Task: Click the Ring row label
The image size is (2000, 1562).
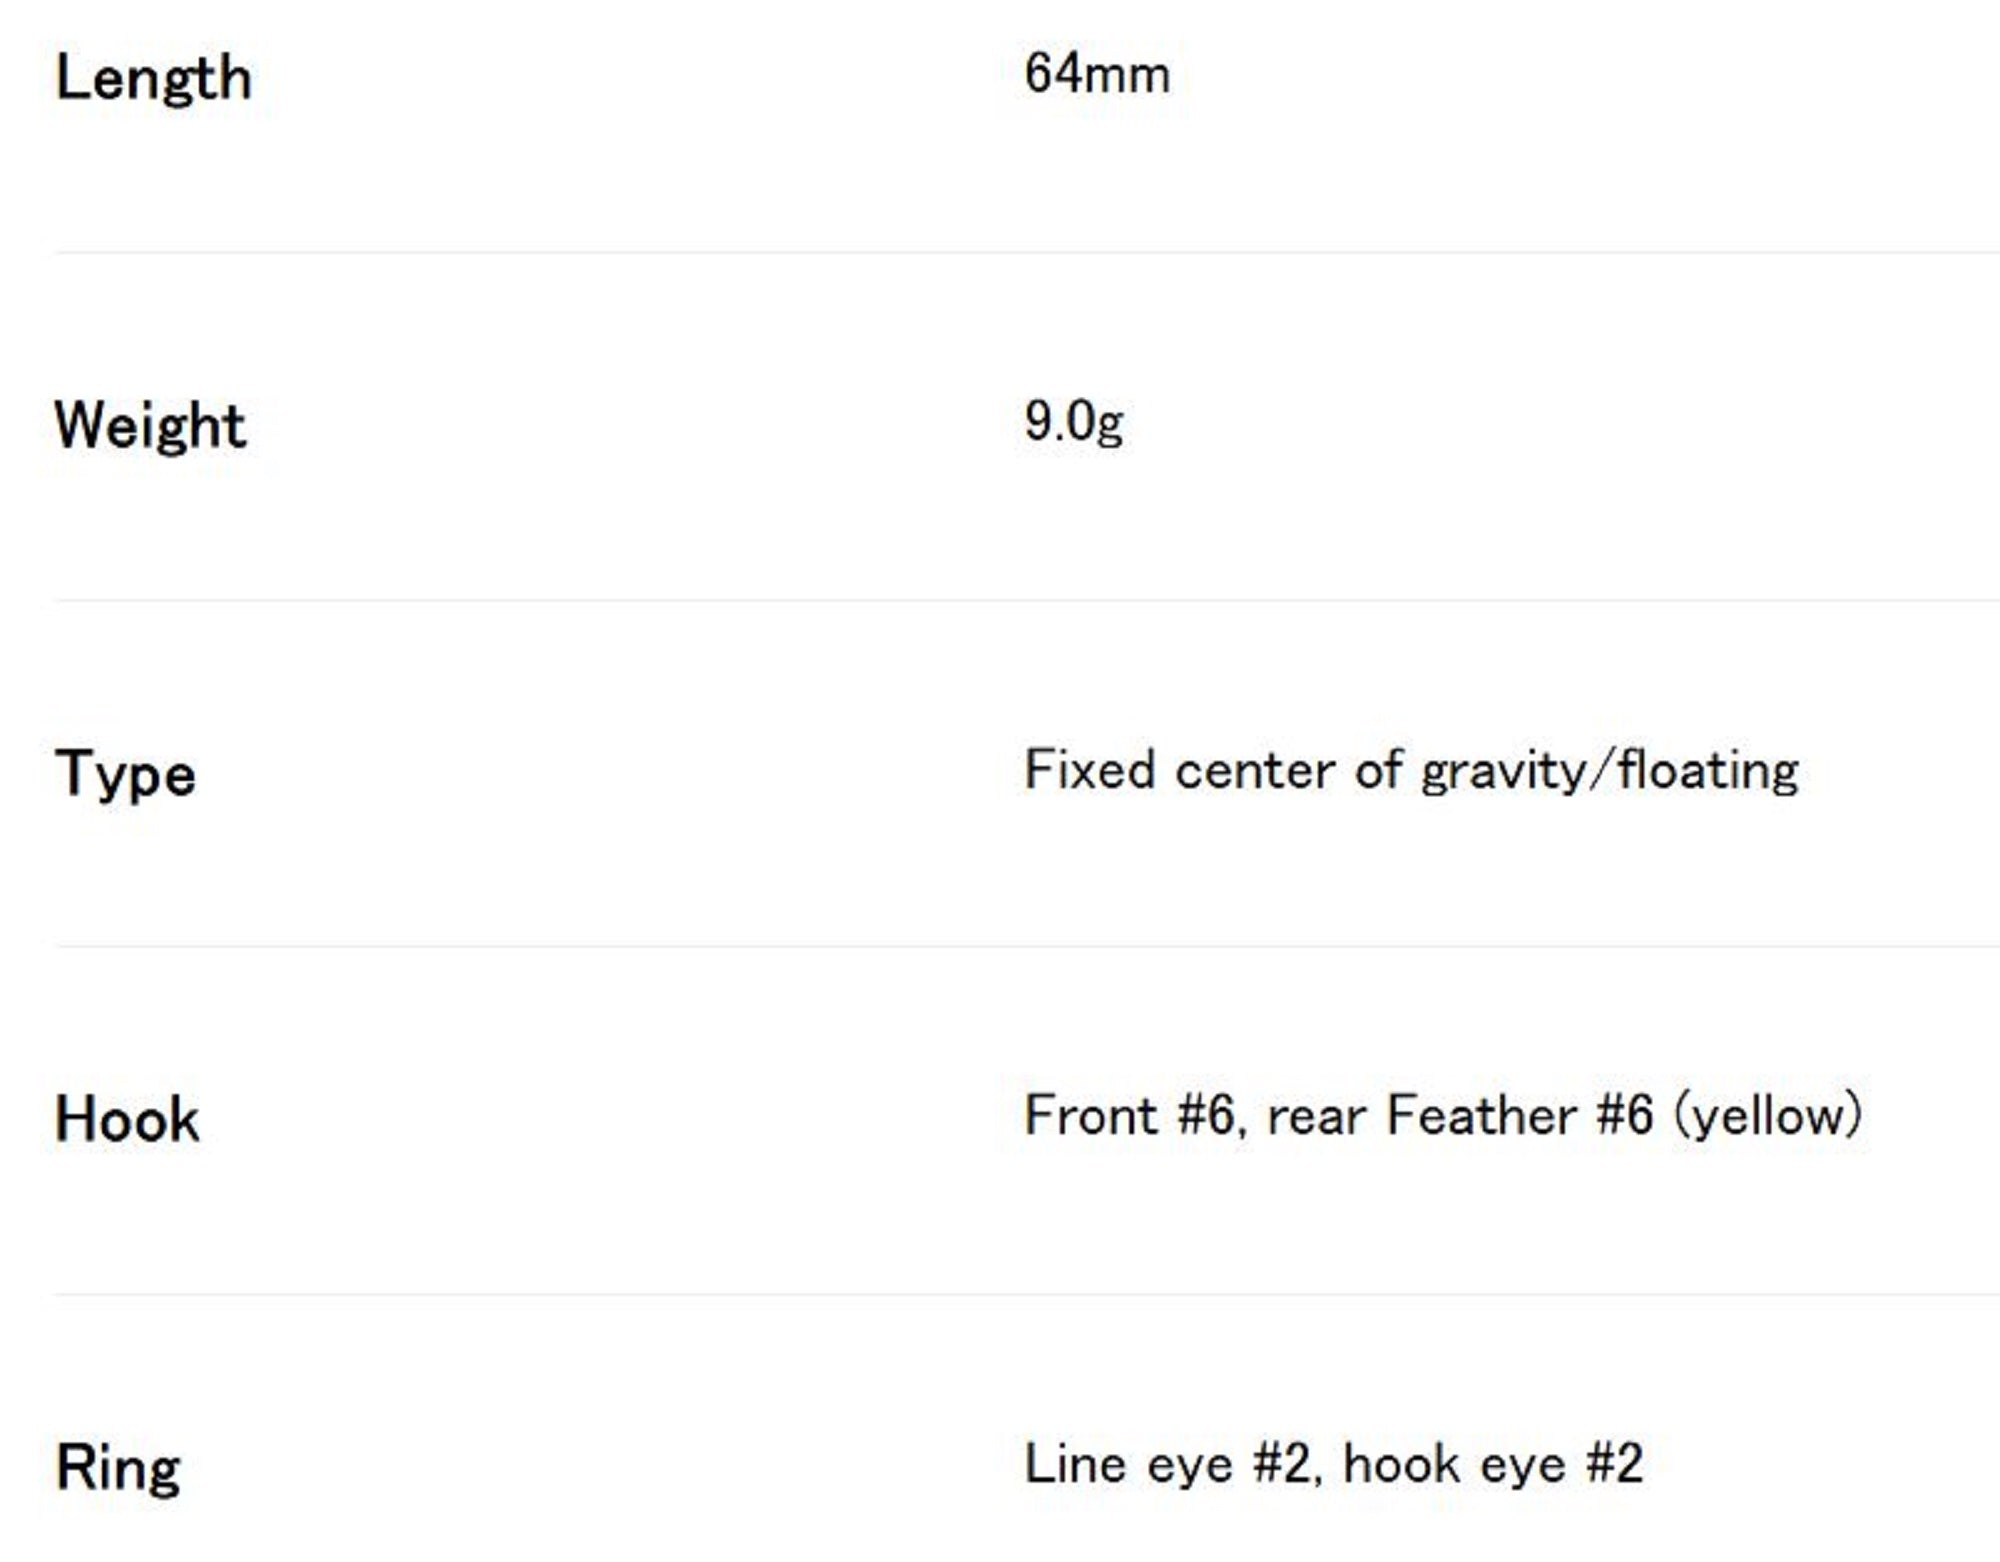Action: point(118,1468)
